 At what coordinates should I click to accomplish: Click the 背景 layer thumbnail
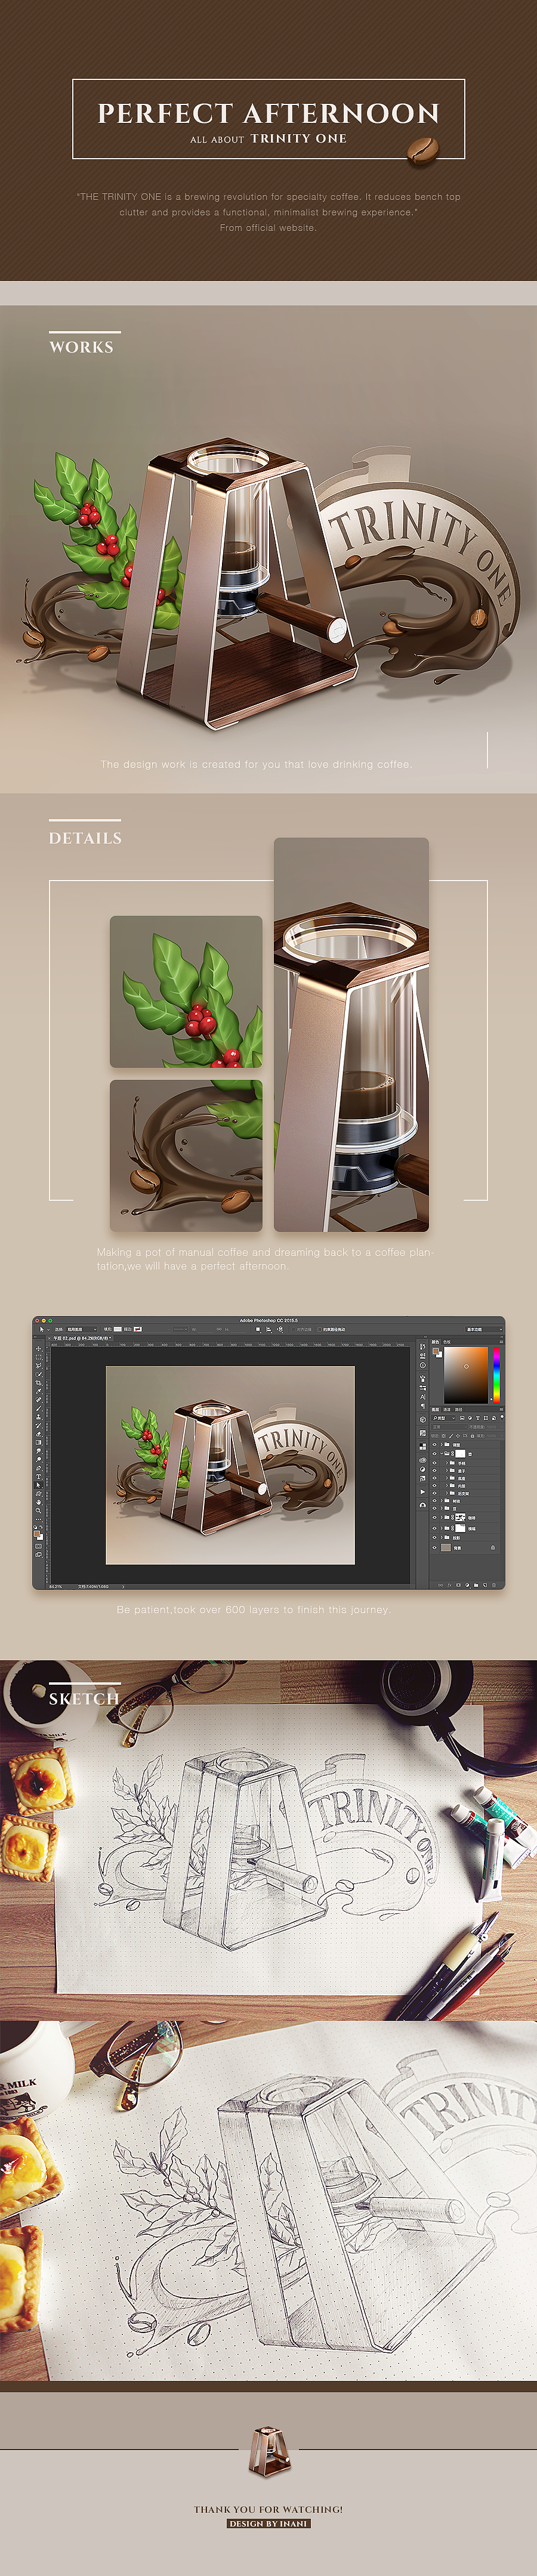tap(446, 1548)
